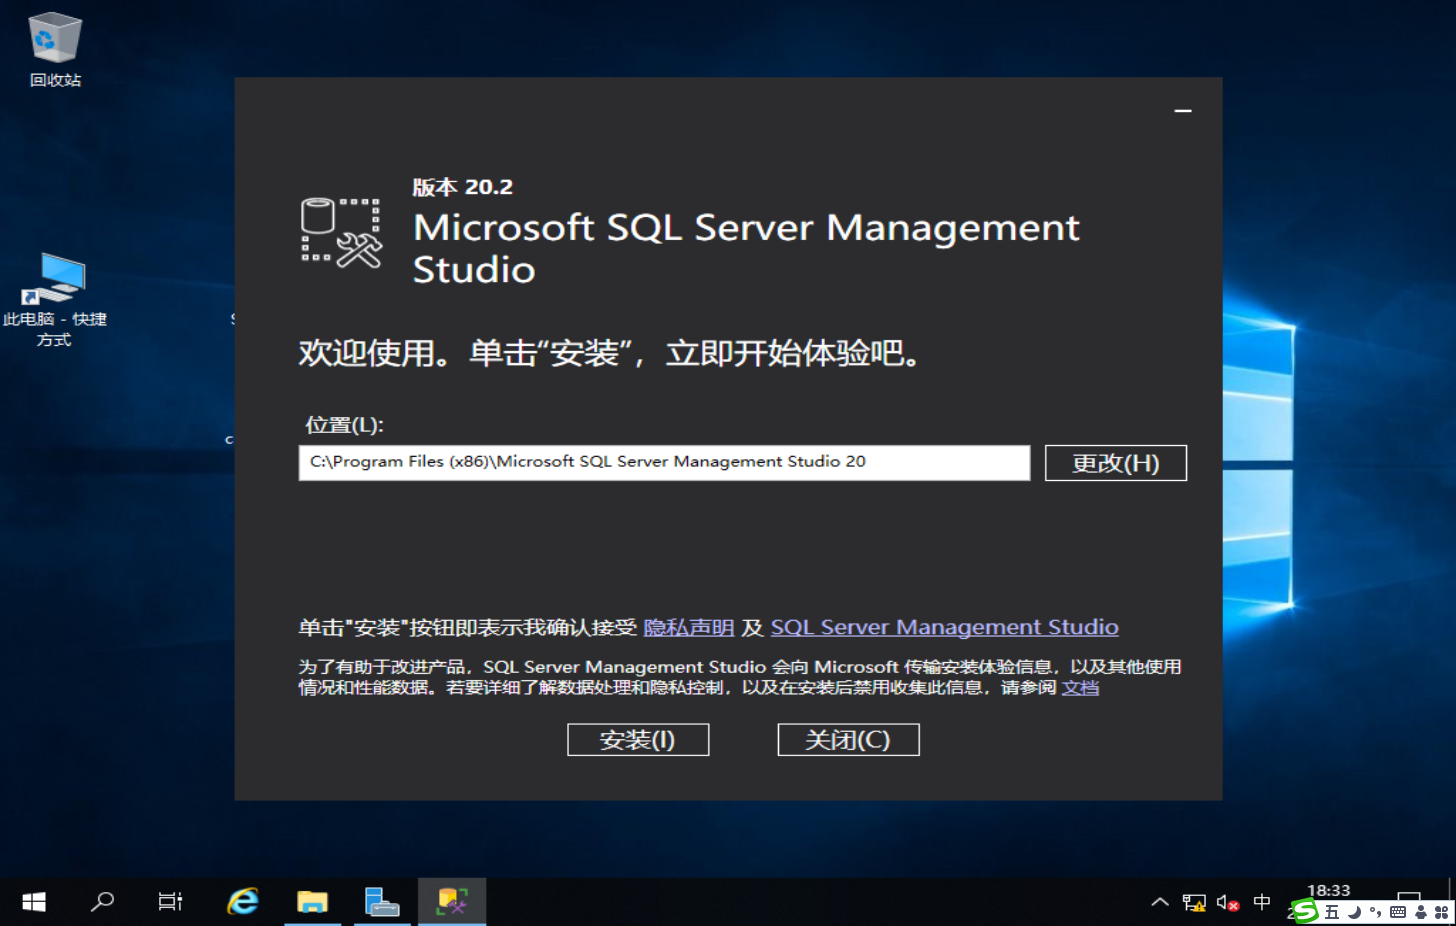Image resolution: width=1456 pixels, height=926 pixels.
Task: Launch Internet Explorer from the taskbar
Action: 242,901
